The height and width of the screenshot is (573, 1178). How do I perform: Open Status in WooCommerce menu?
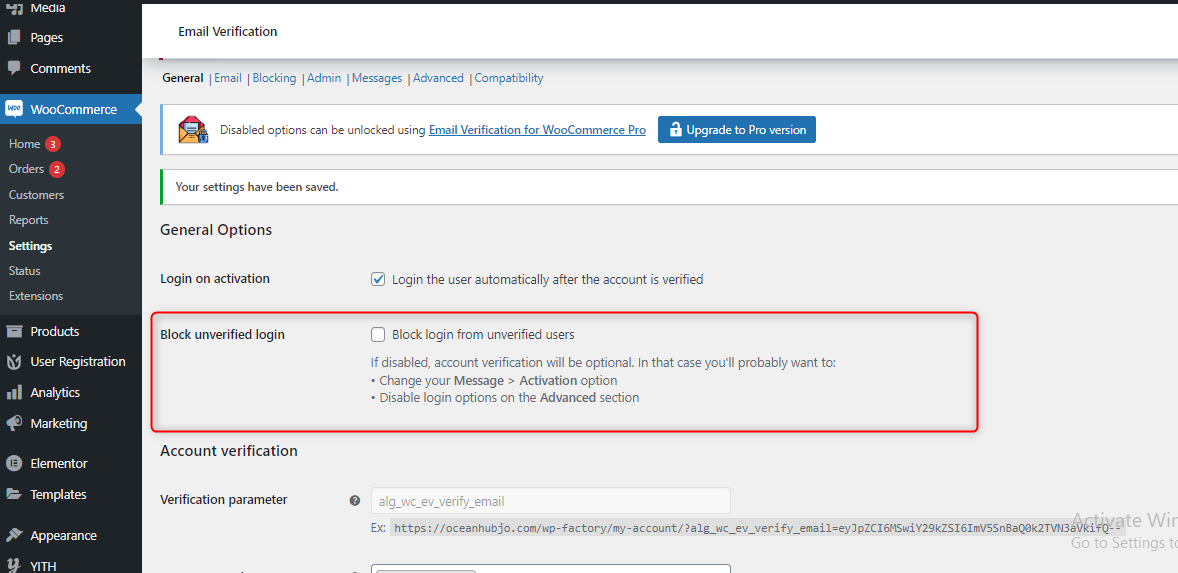pos(25,270)
